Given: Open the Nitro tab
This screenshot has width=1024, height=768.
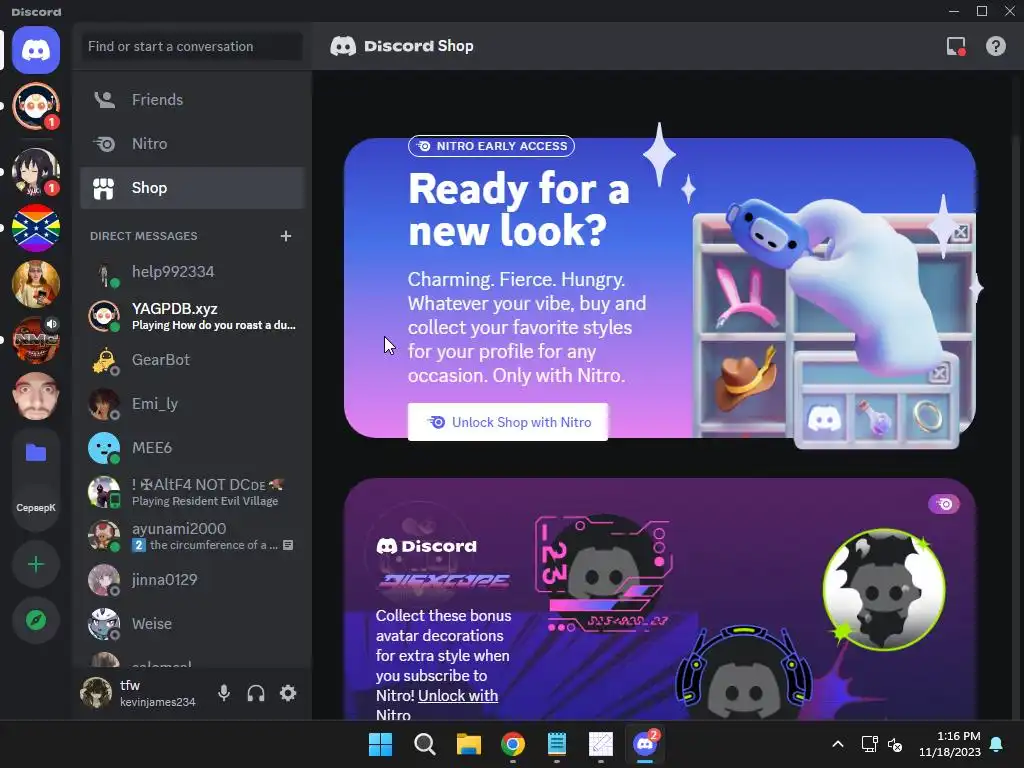Looking at the screenshot, I should pos(192,144).
